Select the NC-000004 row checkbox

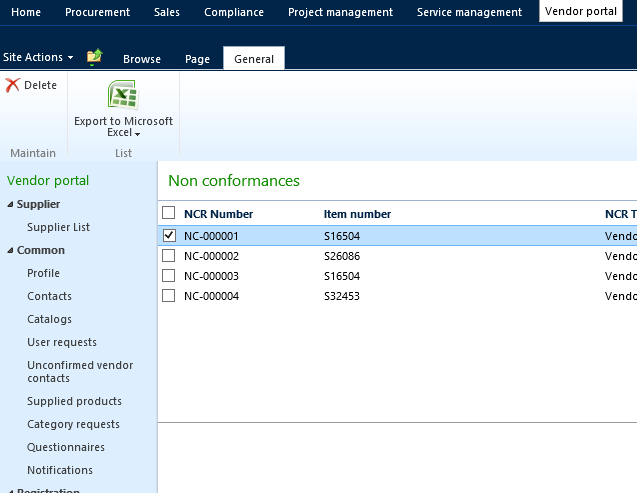[168, 296]
